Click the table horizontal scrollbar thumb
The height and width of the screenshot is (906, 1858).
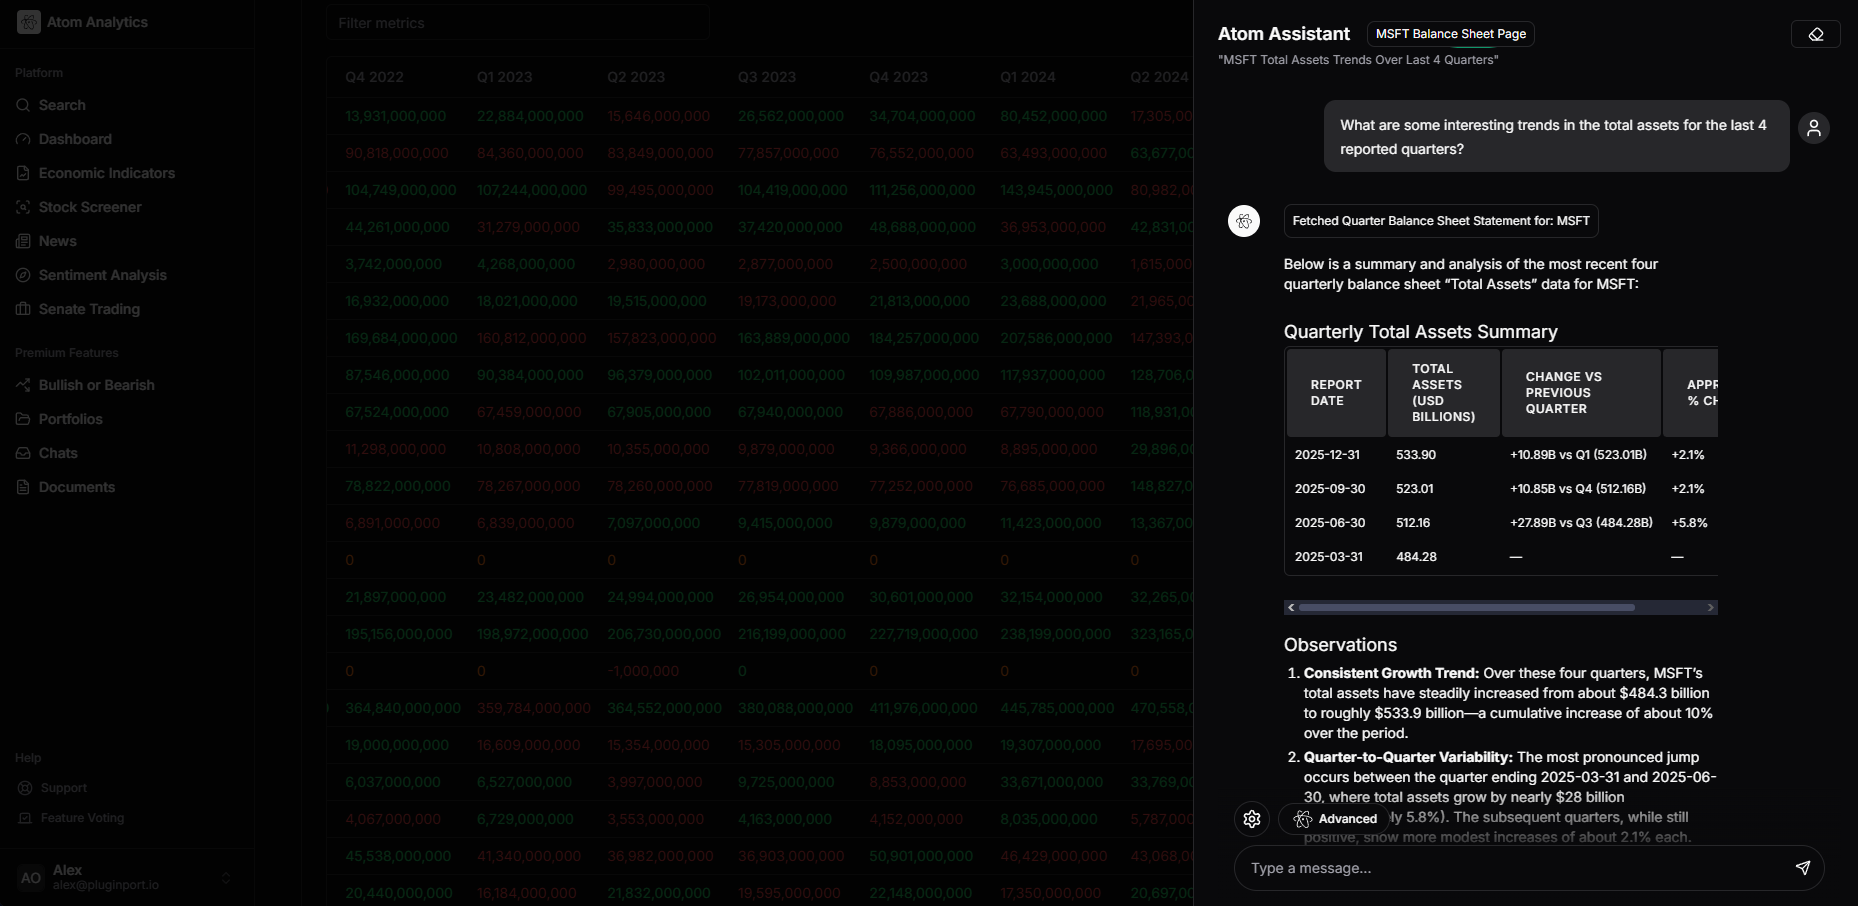(1467, 607)
